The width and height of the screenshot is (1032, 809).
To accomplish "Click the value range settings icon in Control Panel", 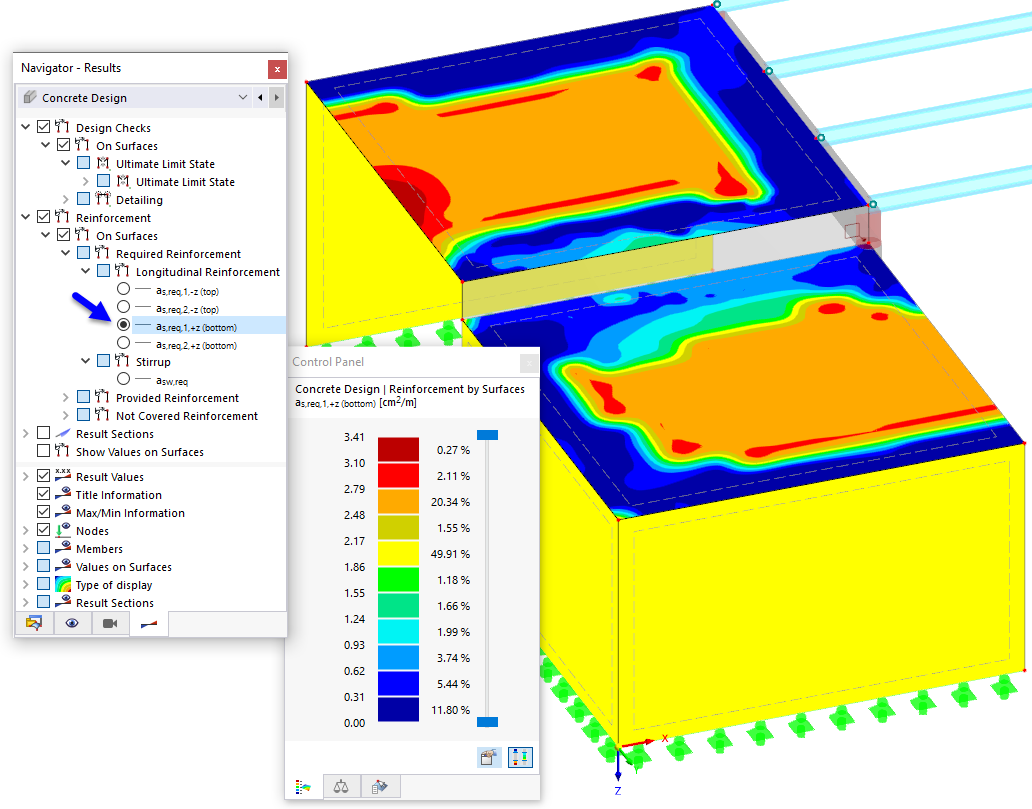I will coord(520,757).
